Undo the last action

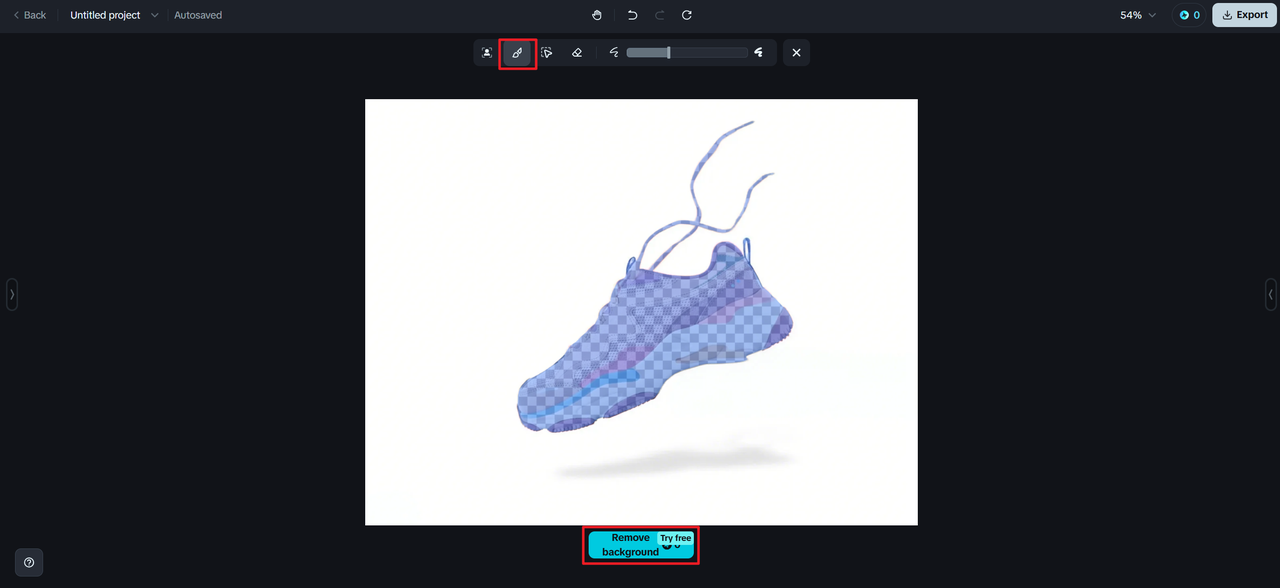pyautogui.click(x=632, y=15)
